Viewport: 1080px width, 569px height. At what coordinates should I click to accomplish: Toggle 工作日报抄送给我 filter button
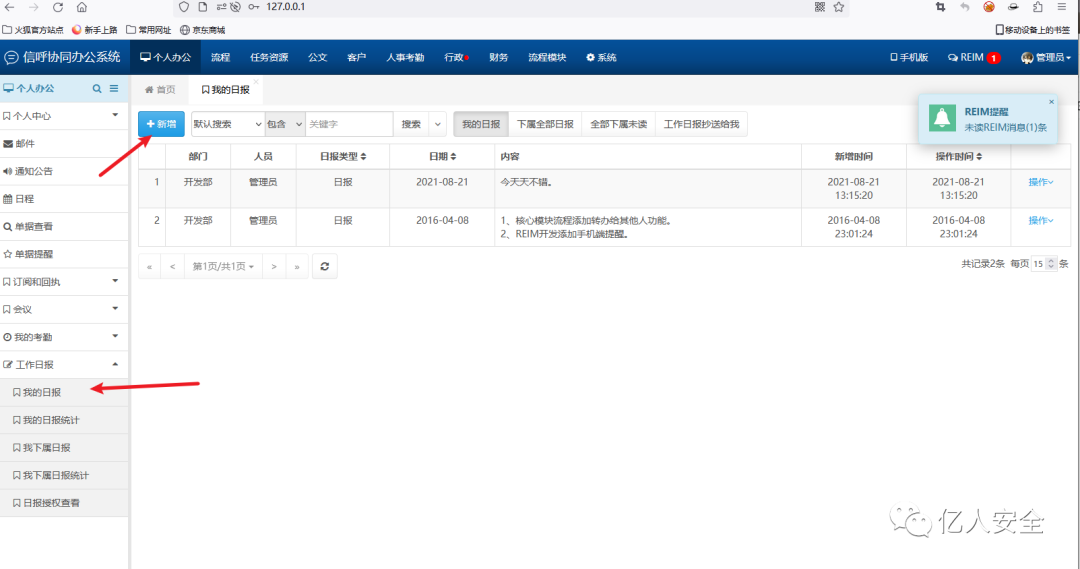point(701,124)
